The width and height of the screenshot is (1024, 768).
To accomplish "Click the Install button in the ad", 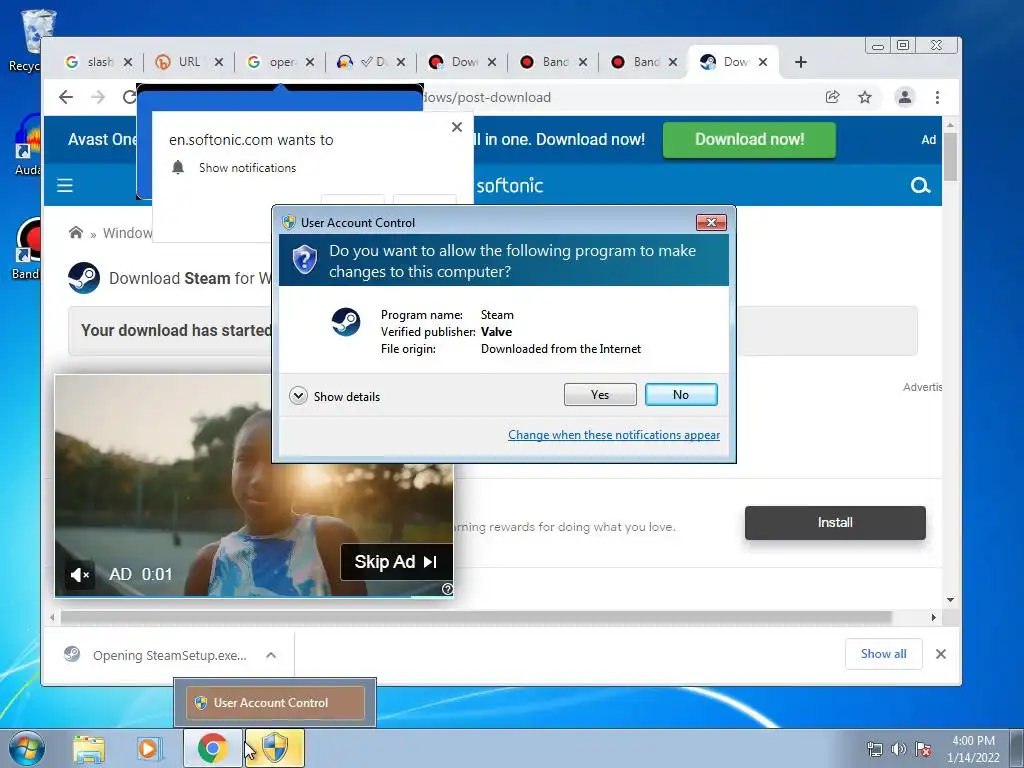I will [835, 522].
